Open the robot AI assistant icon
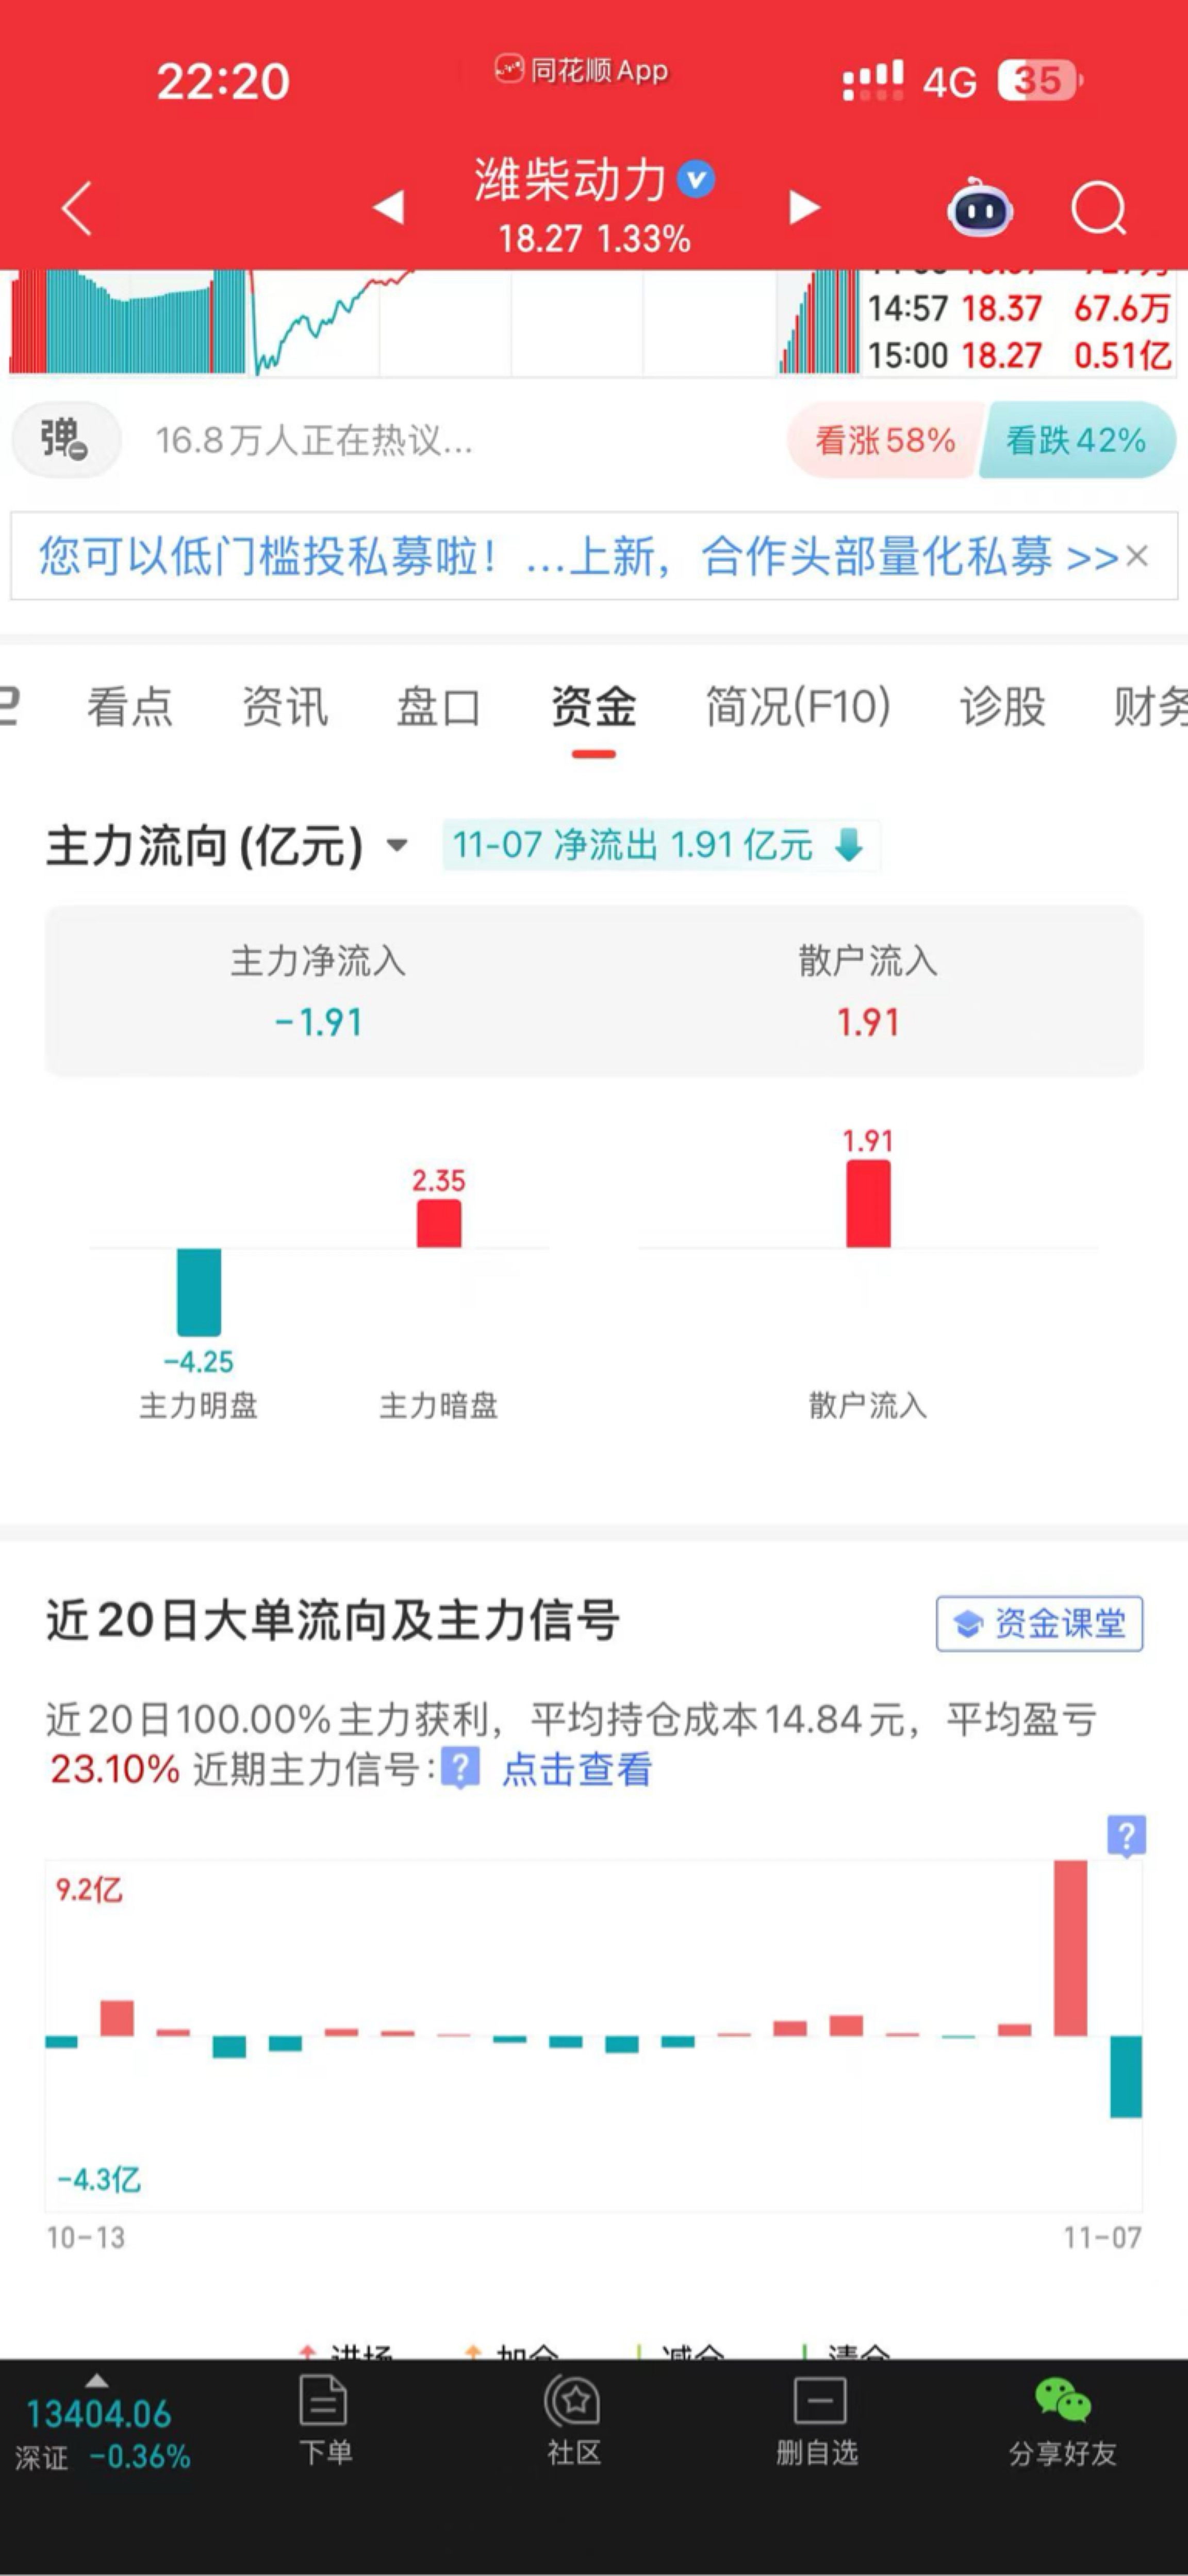1188x2576 pixels. pyautogui.click(x=980, y=208)
